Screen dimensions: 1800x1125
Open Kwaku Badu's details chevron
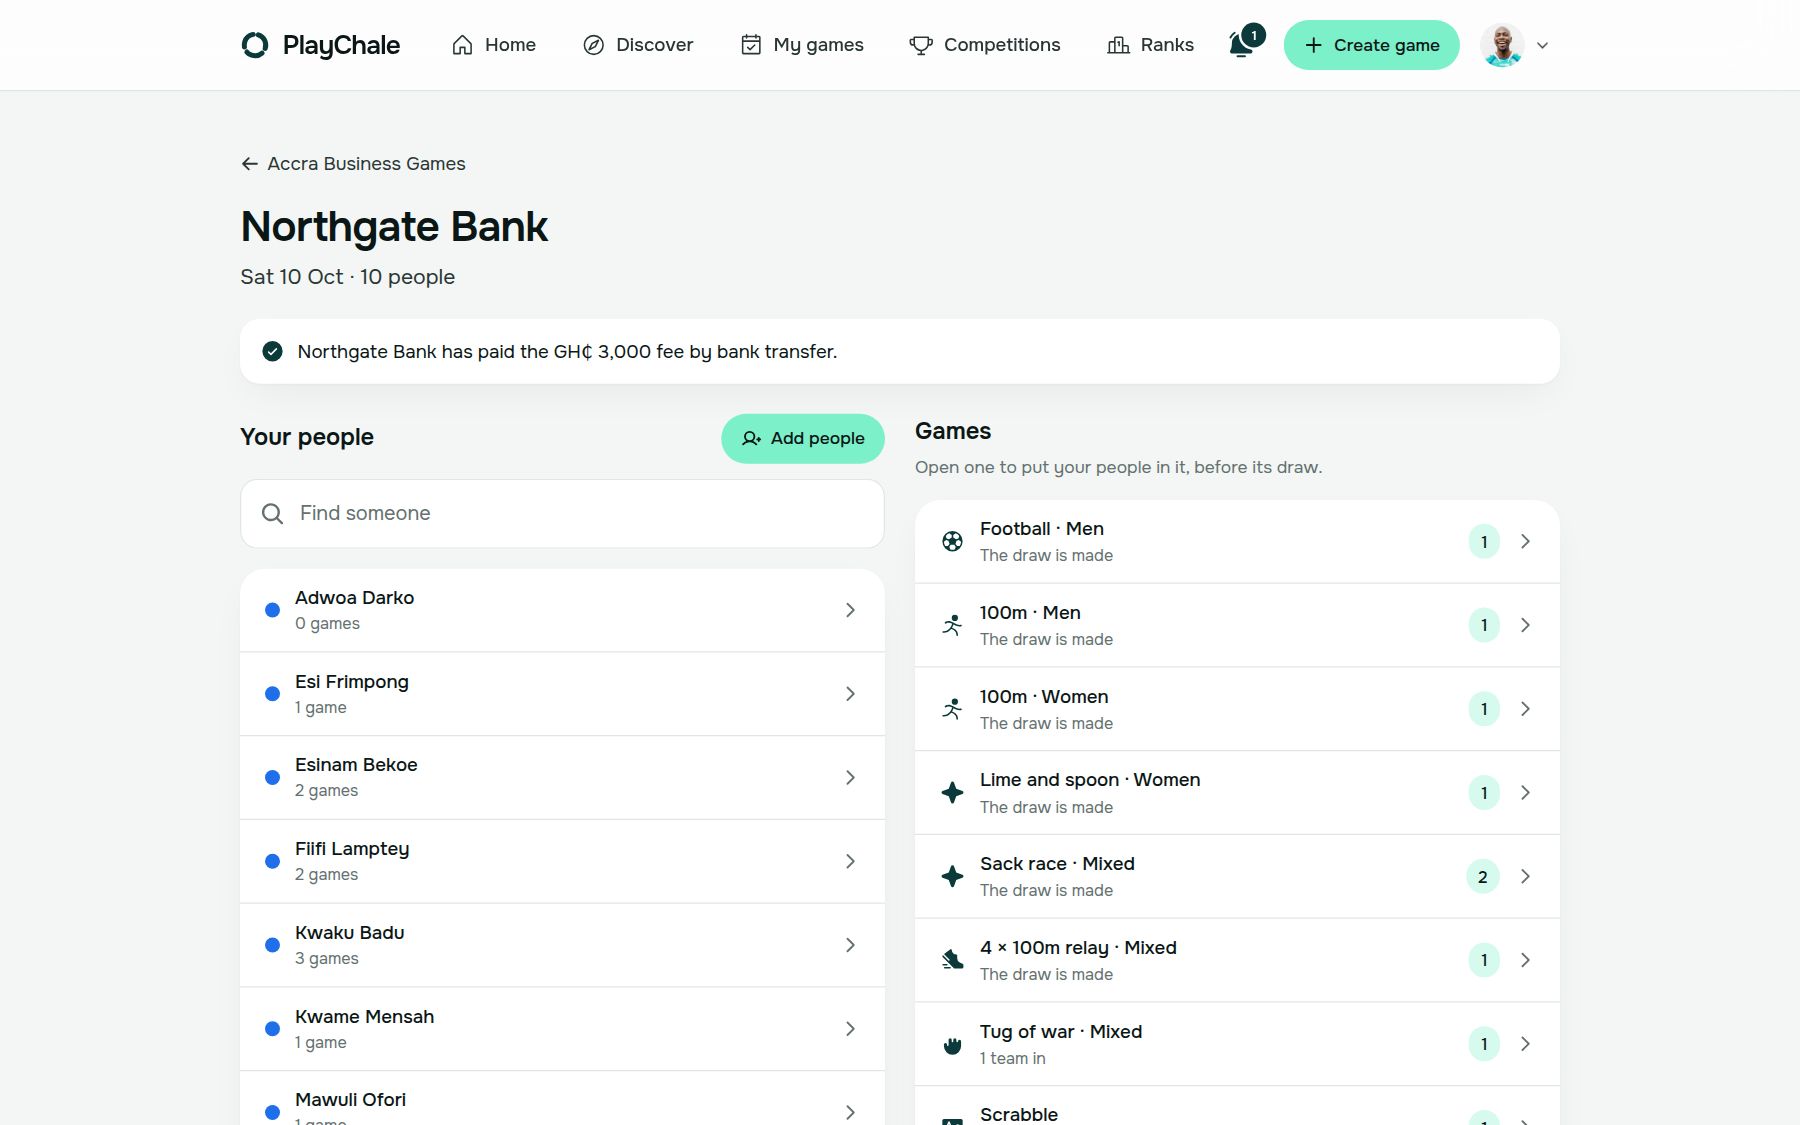click(x=850, y=945)
